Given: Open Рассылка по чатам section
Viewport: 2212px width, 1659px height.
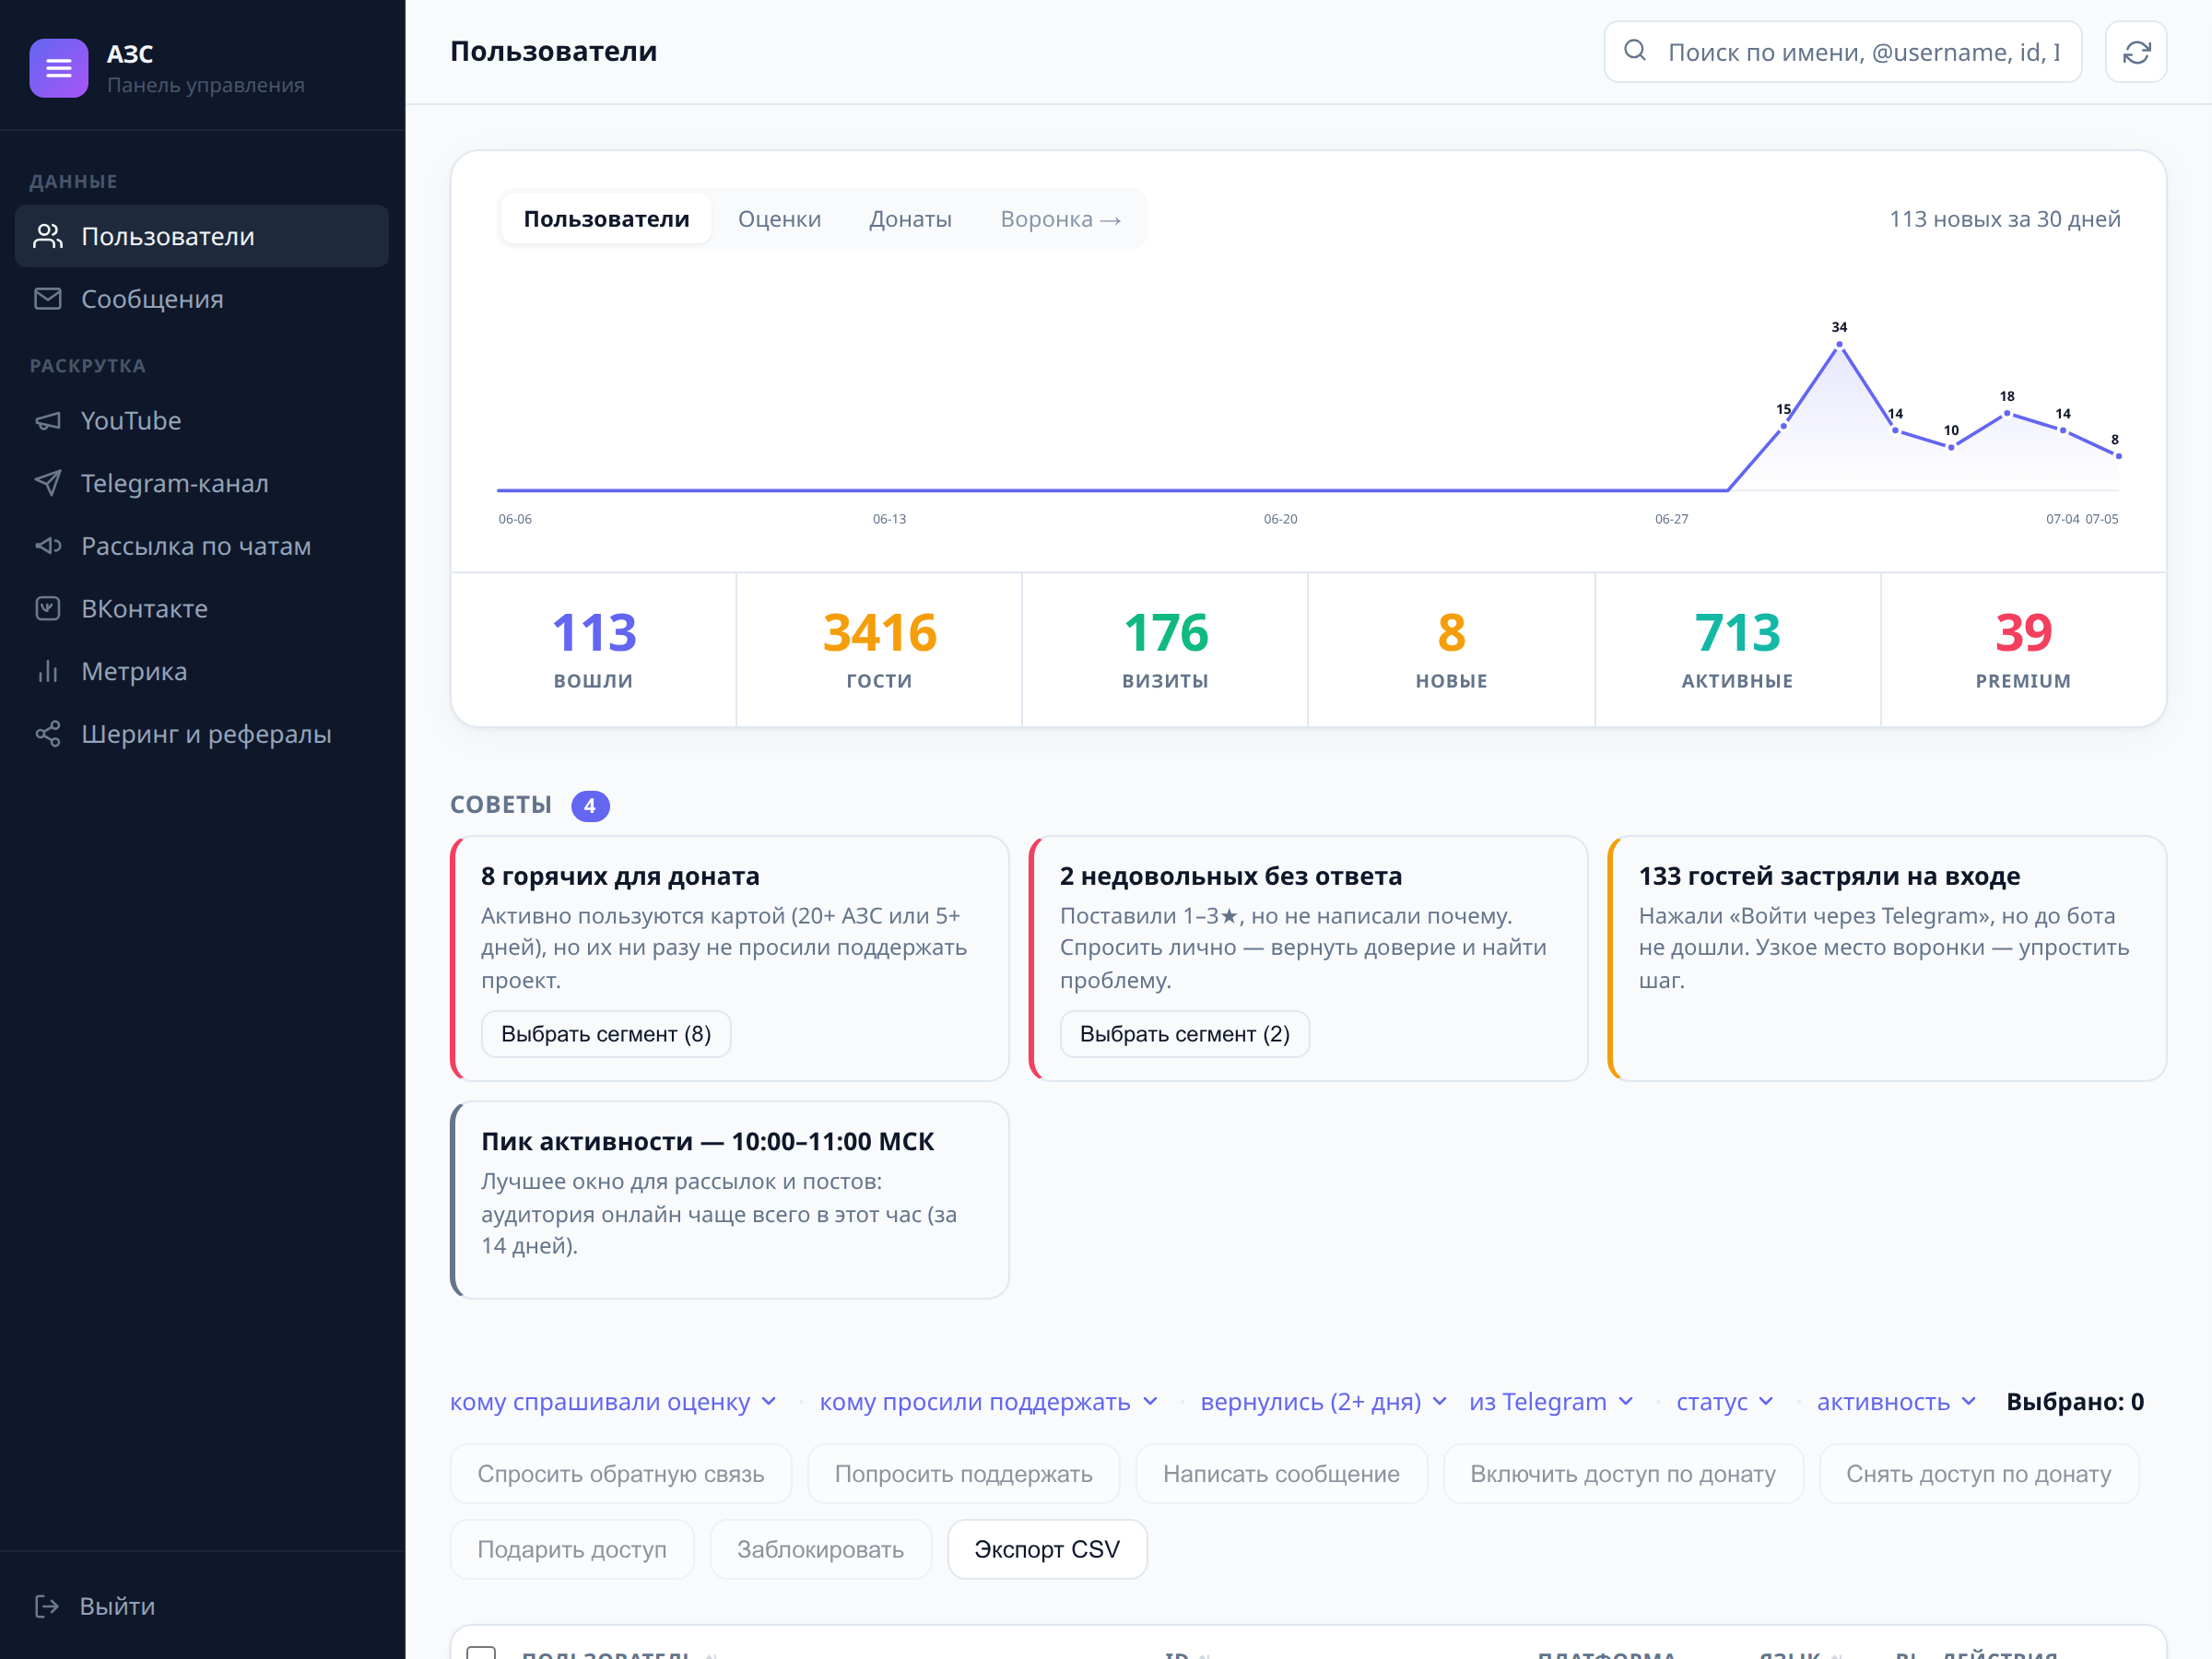Looking at the screenshot, I should (201, 546).
